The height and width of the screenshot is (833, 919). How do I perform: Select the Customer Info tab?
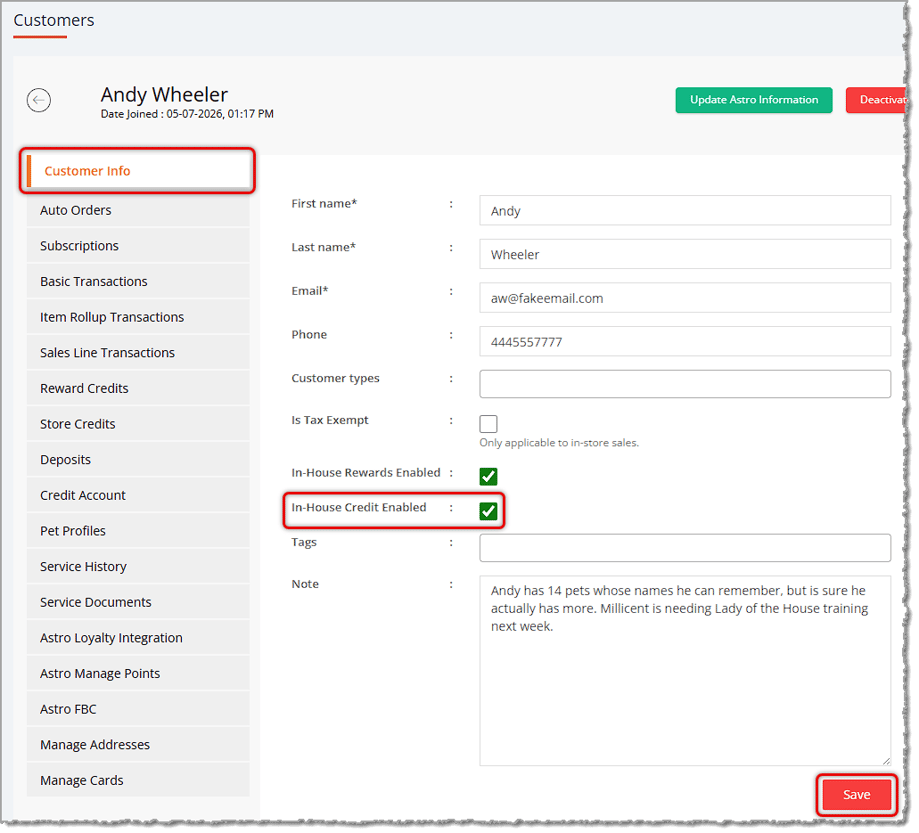click(138, 171)
